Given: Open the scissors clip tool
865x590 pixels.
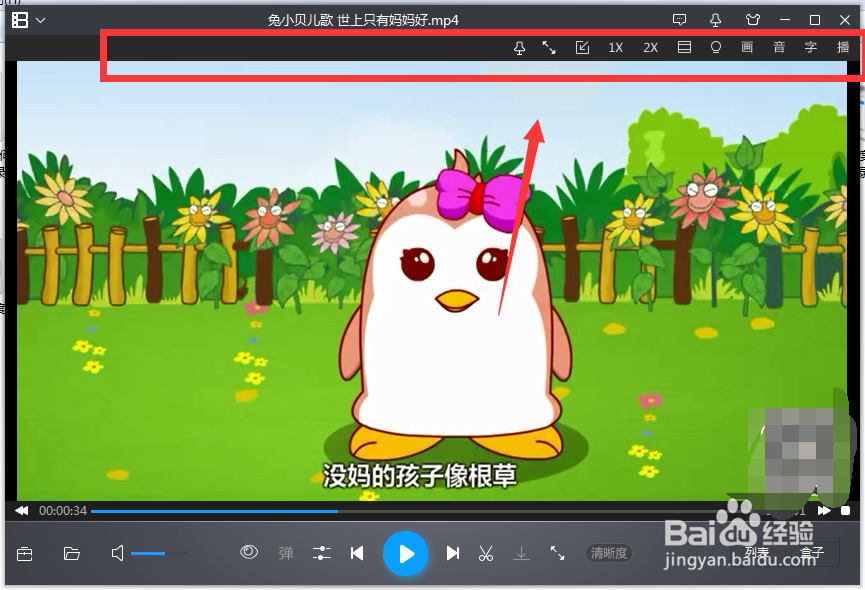Looking at the screenshot, I should point(485,554).
